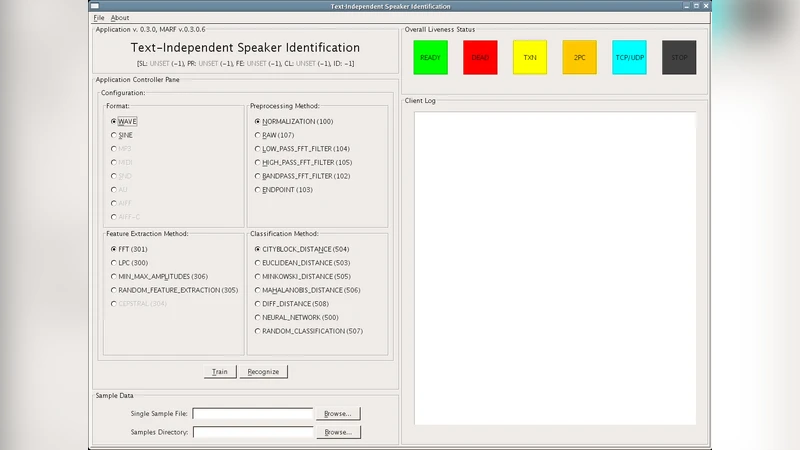Click inside the Client Log area
The width and height of the screenshot is (800, 450).
pos(555,270)
